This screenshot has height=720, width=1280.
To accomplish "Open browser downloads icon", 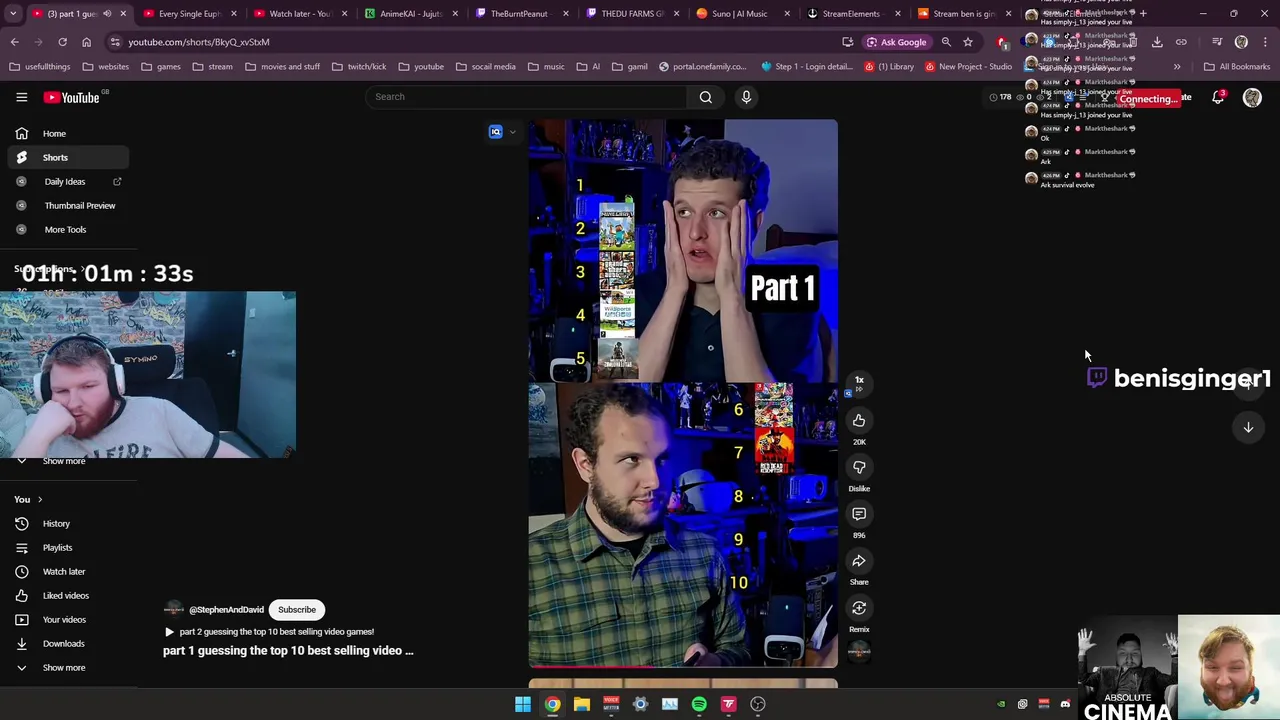I will pyautogui.click(x=1157, y=42).
